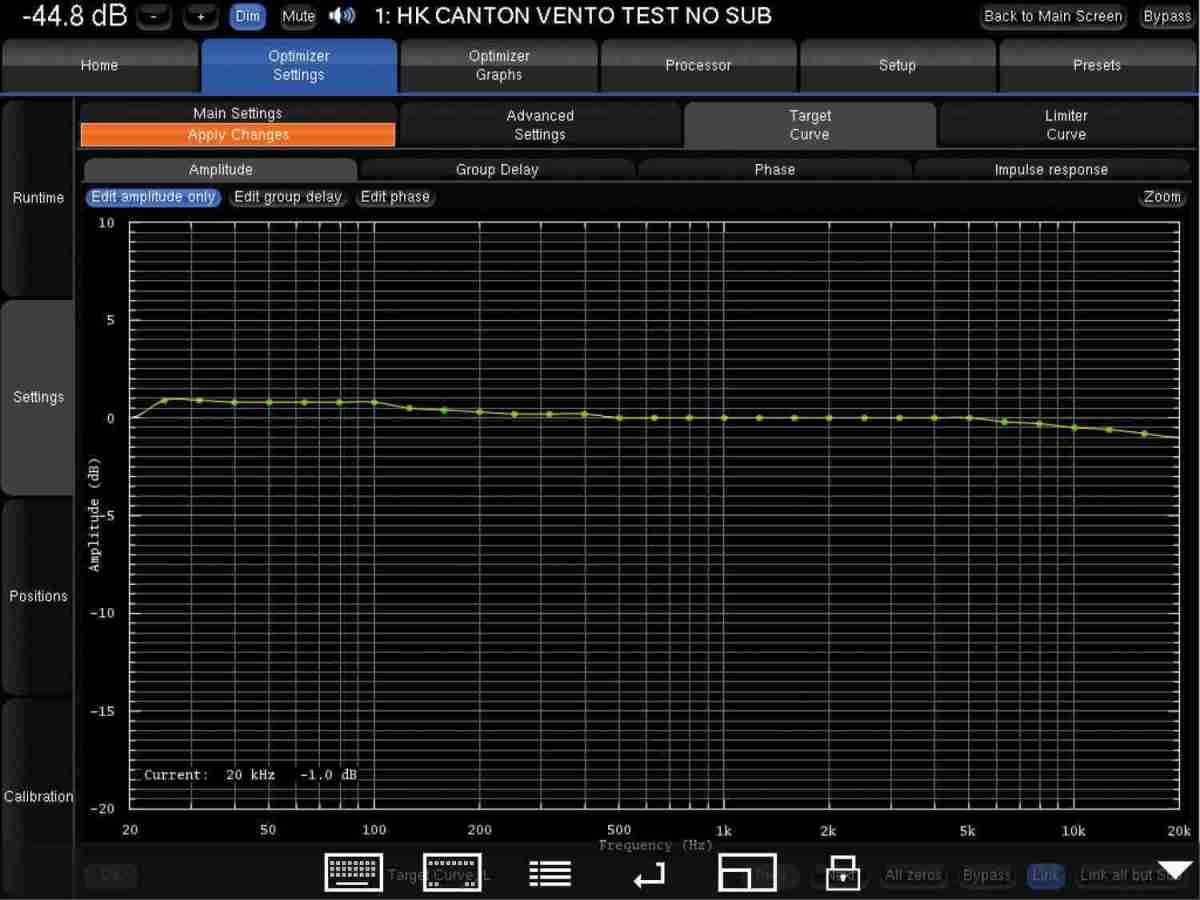Open Main Settings sub-tab
Viewport: 1200px width, 900px height.
point(238,113)
